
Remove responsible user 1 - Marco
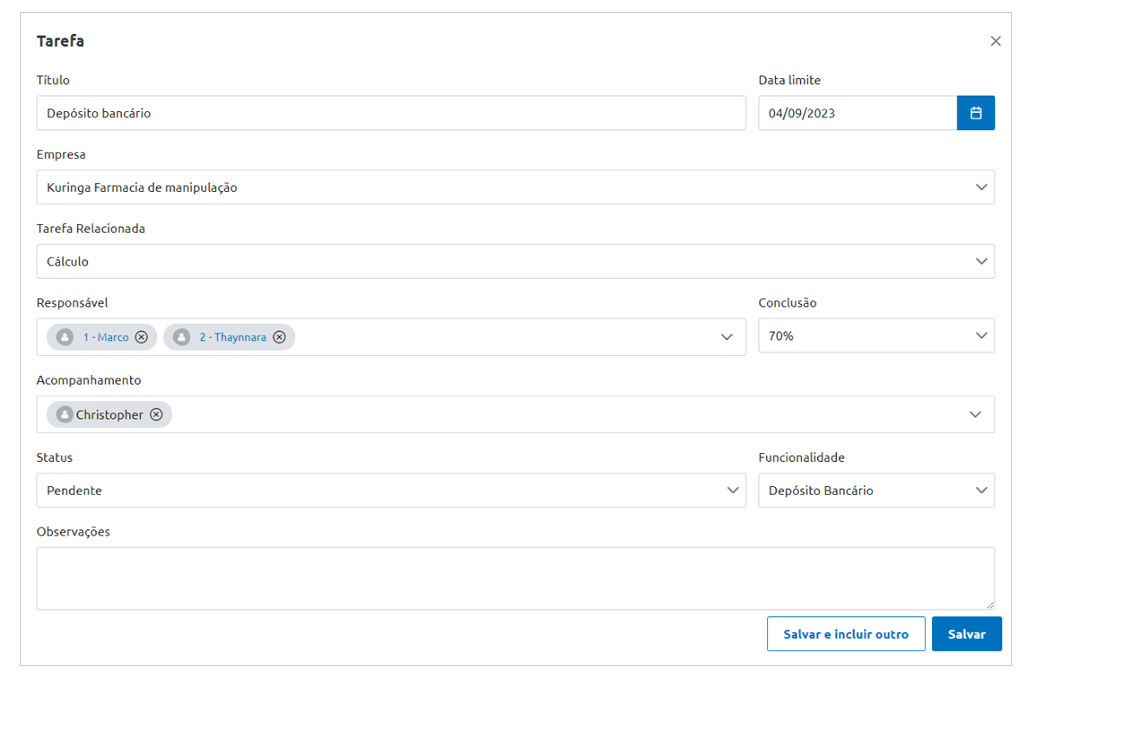coord(141,337)
